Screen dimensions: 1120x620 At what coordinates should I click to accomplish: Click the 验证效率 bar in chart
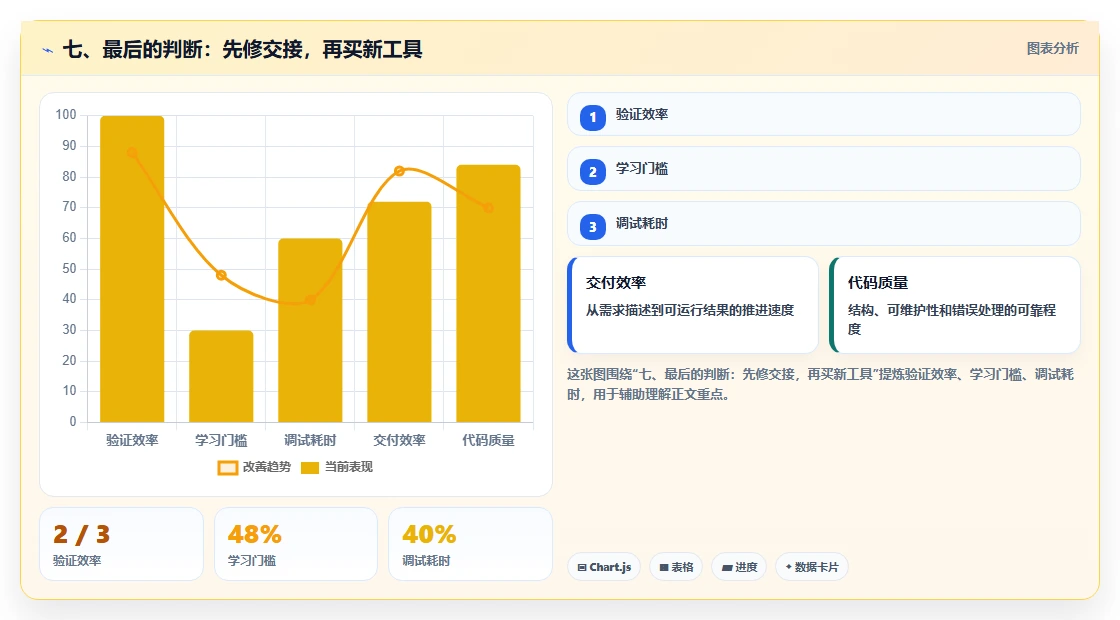pyautogui.click(x=132, y=269)
